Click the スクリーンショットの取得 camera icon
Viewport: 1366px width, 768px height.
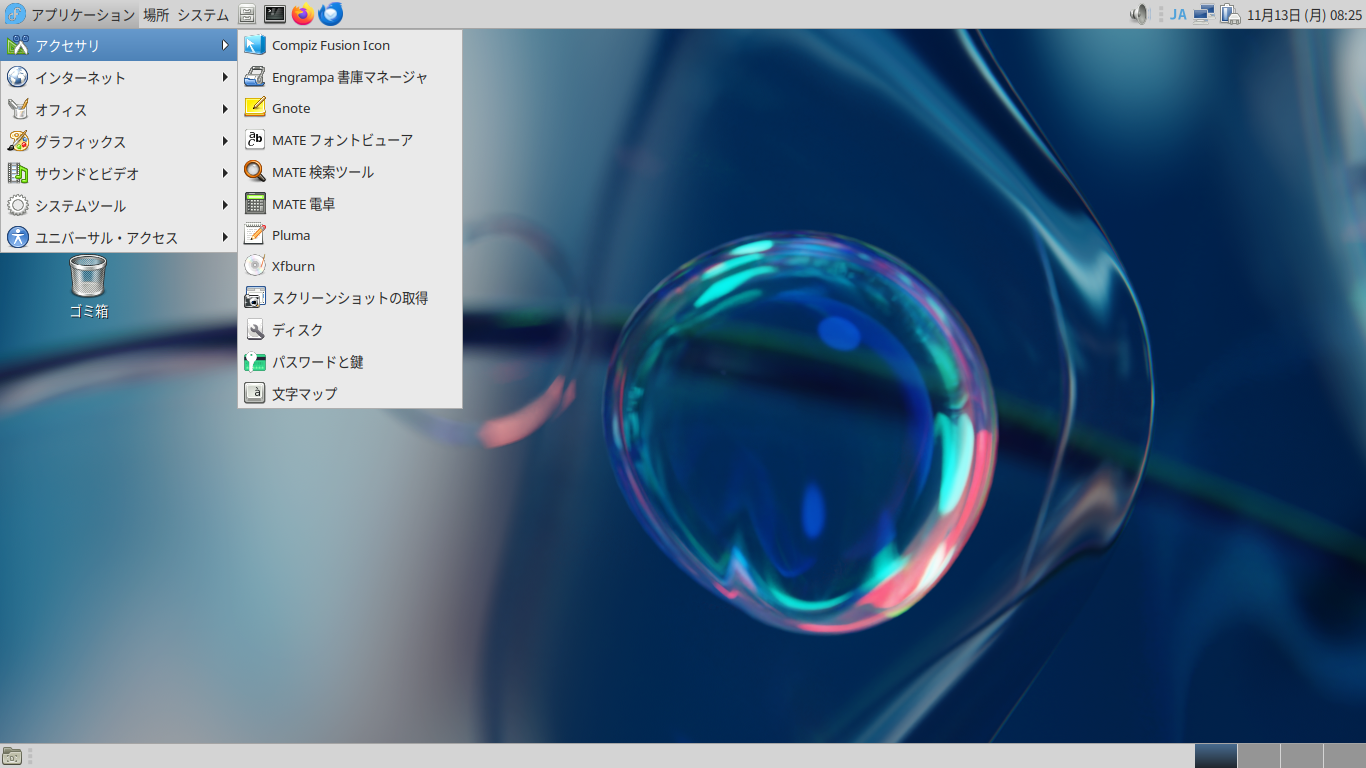[x=255, y=298]
